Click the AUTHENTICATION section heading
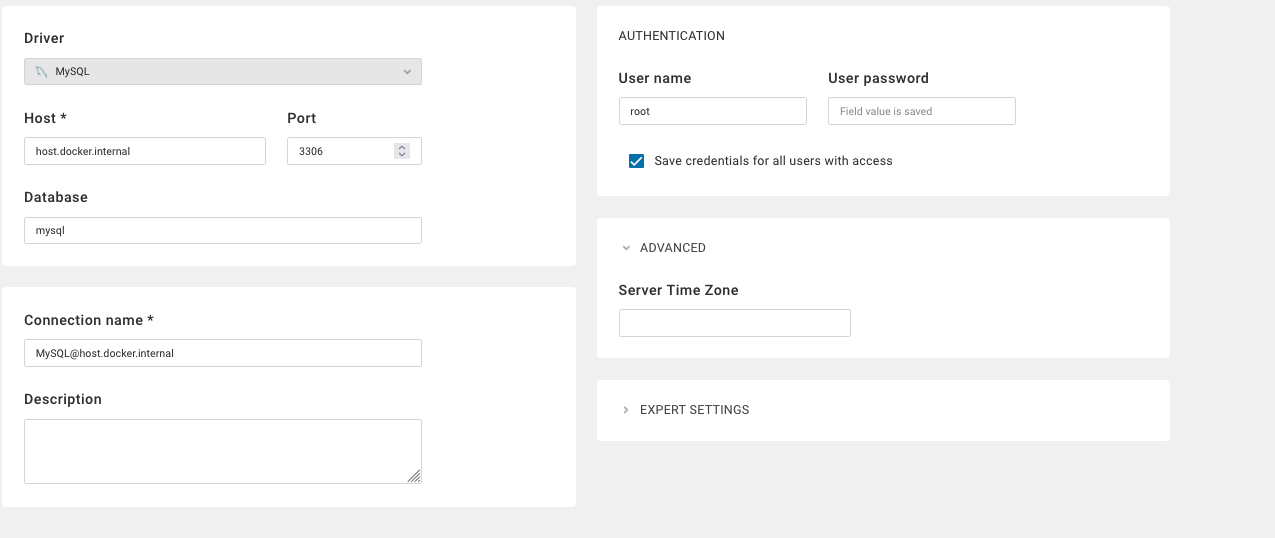The image size is (1275, 538). (x=672, y=36)
